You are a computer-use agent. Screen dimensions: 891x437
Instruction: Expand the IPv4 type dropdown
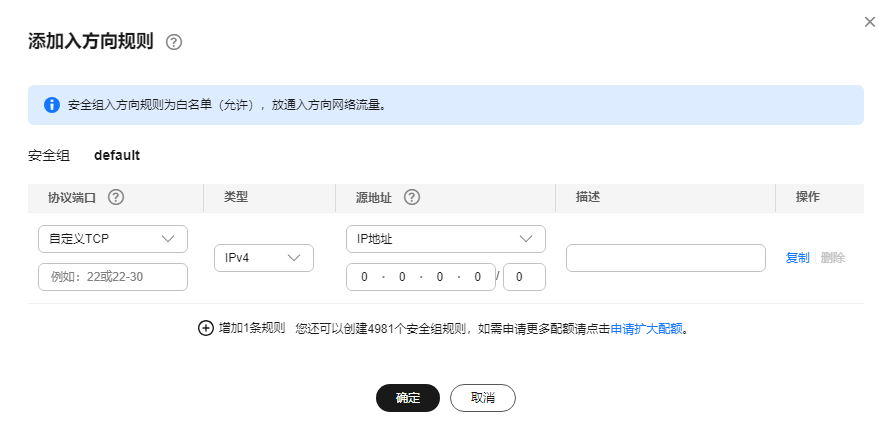[263, 257]
